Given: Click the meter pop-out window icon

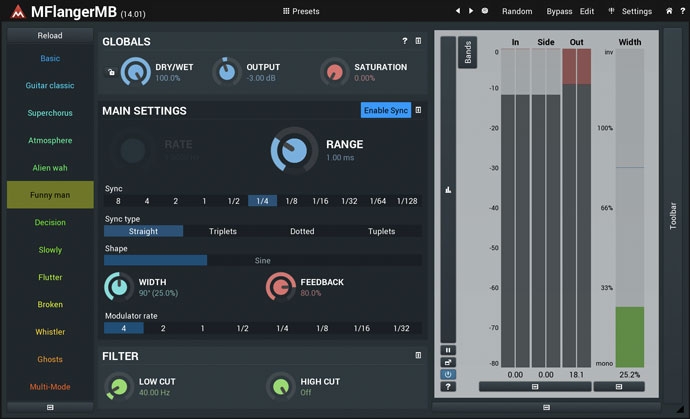Looking at the screenshot, I should pos(448,362).
